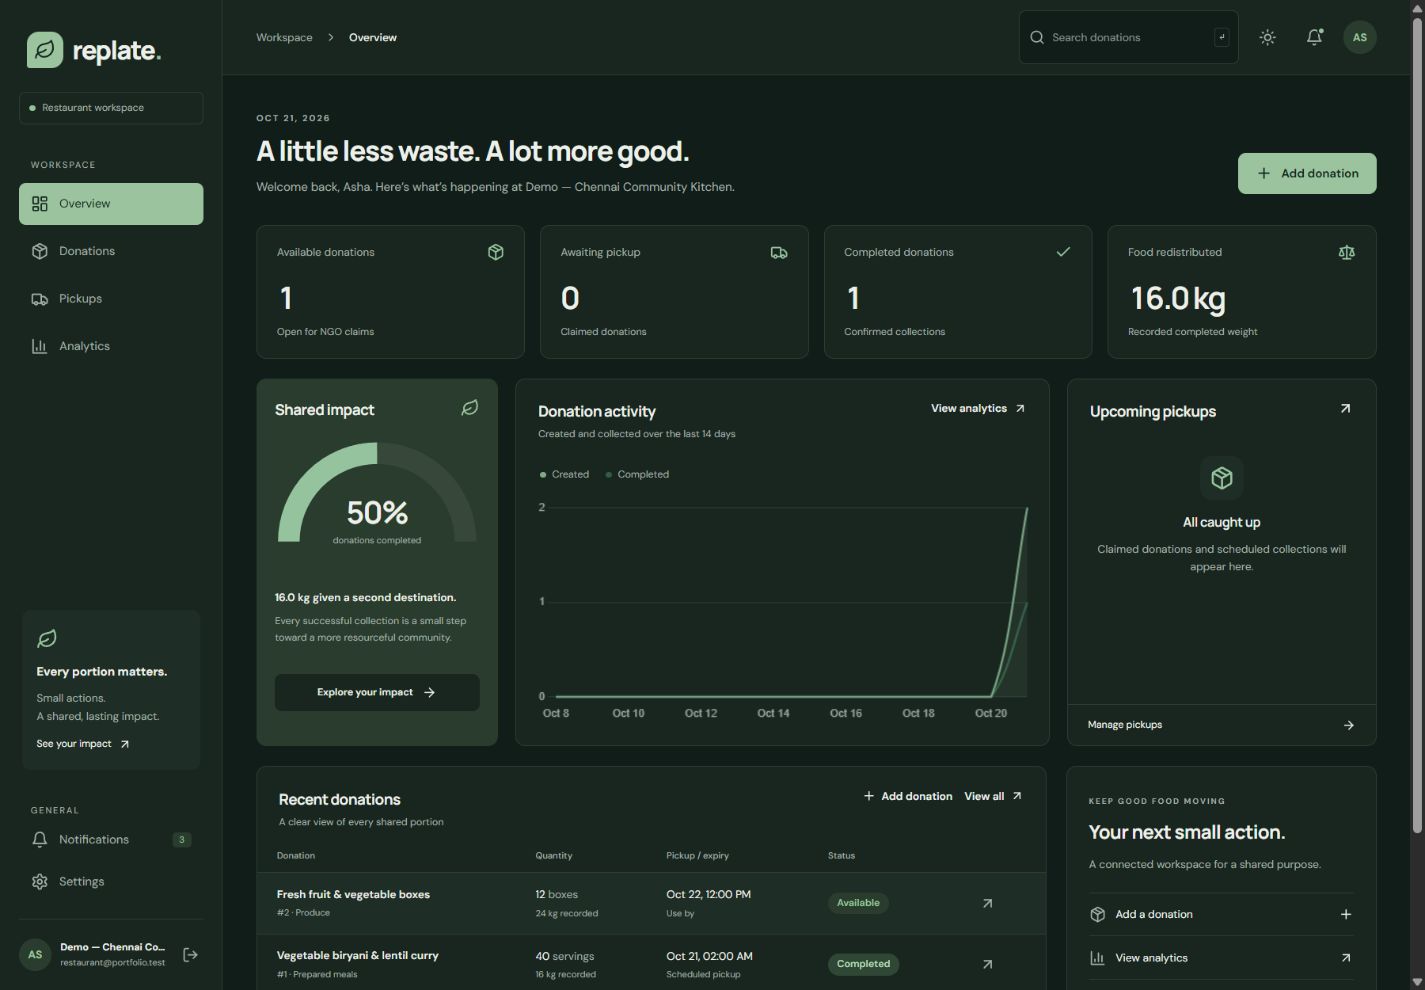Open Pickups in the sidebar
Image resolution: width=1425 pixels, height=990 pixels.
point(111,299)
